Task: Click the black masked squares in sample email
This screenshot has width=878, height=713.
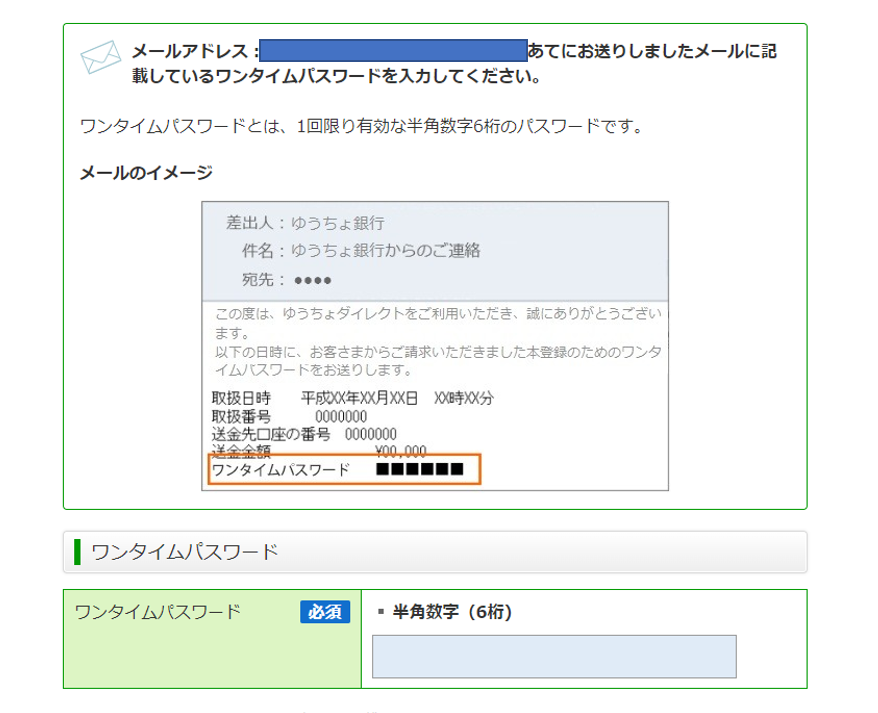Action: click(x=420, y=469)
